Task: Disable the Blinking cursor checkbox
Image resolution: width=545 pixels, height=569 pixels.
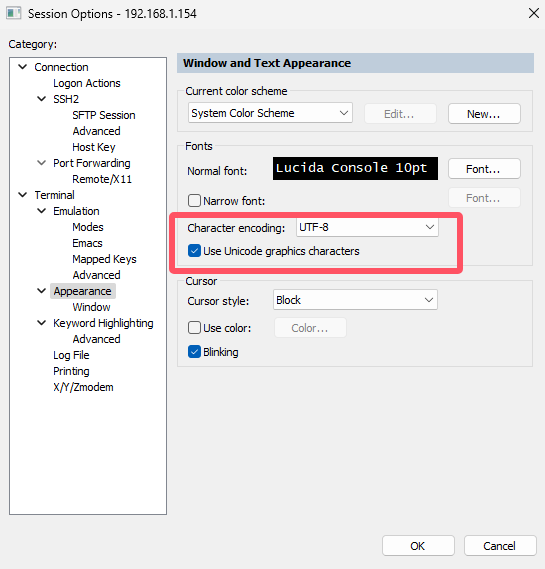Action: tap(194, 352)
